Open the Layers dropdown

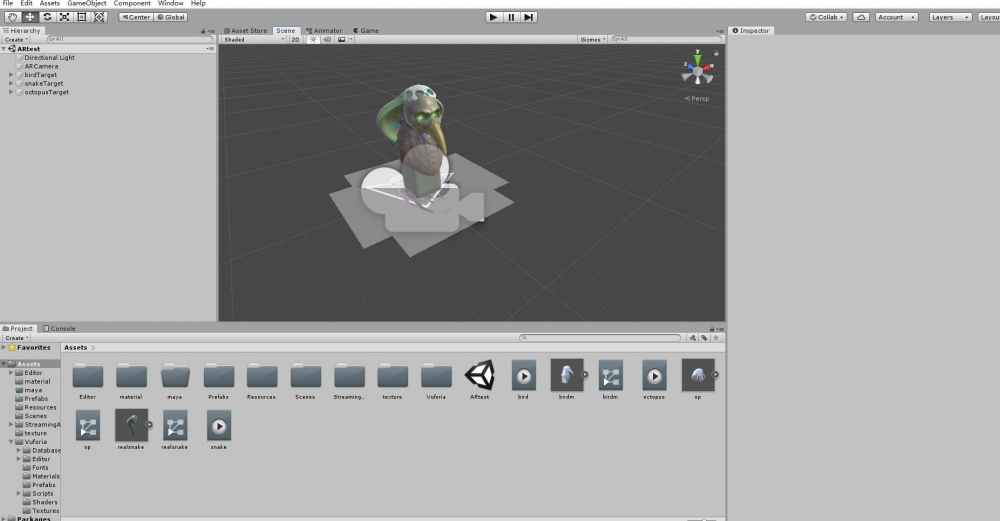click(950, 17)
